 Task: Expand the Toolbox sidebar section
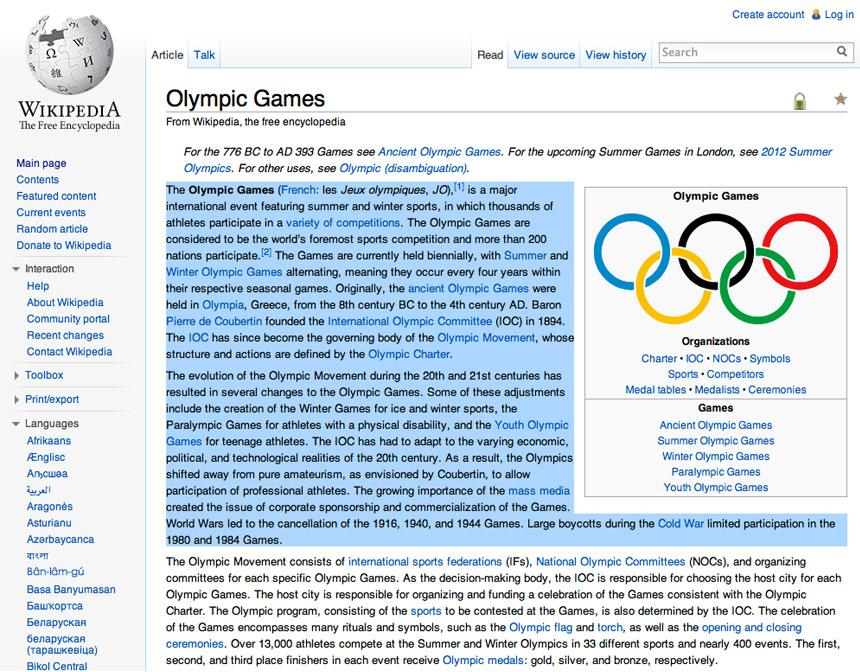click(16, 375)
